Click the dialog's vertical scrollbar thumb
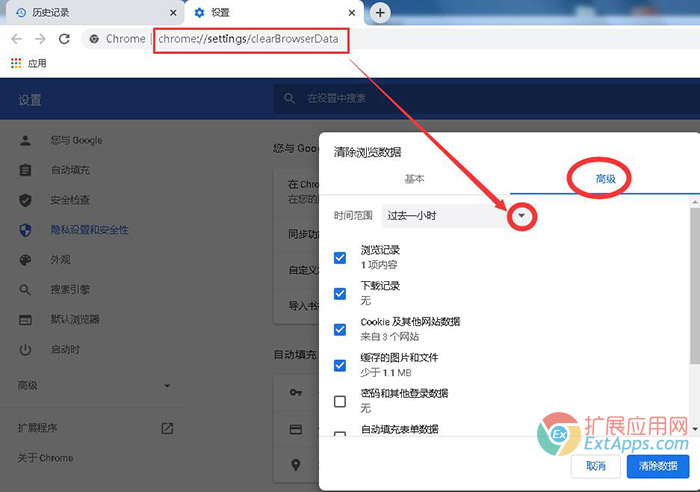This screenshot has width=700, height=492. [695, 286]
